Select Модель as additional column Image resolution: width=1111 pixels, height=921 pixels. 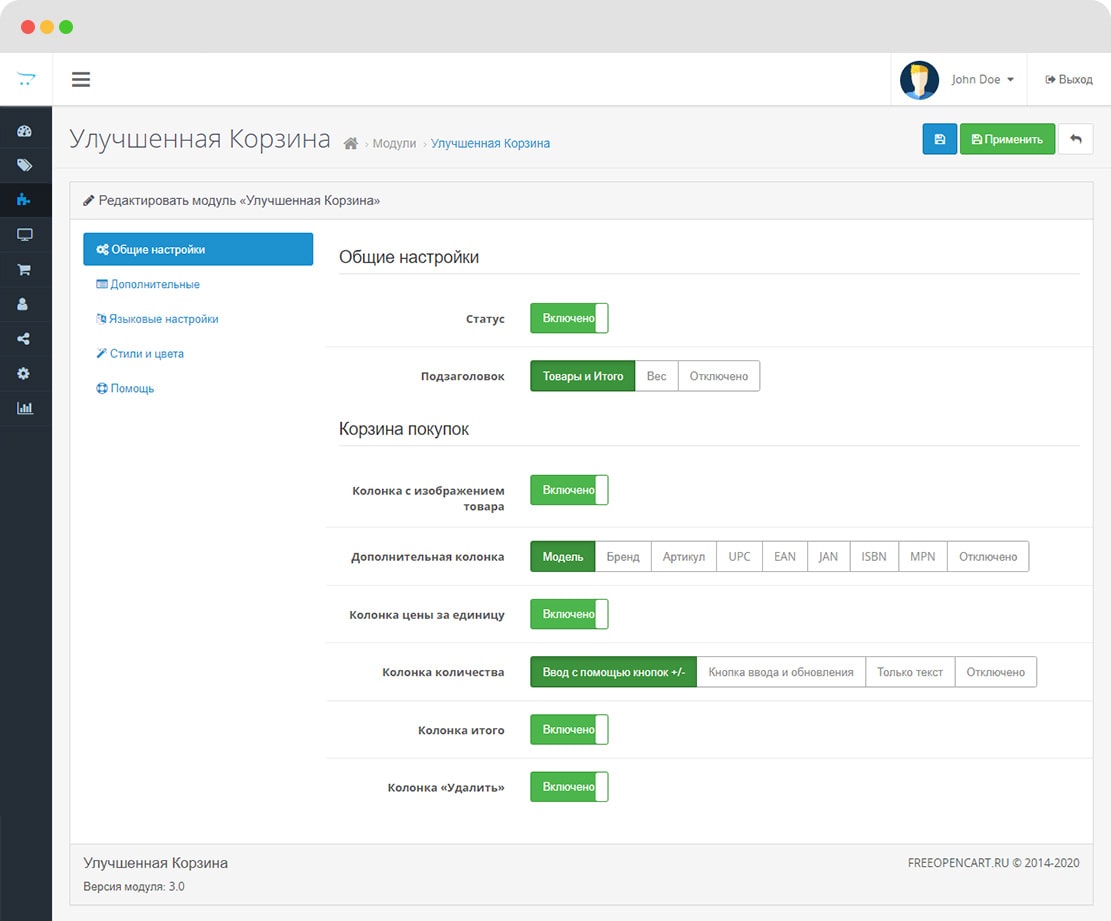click(563, 557)
